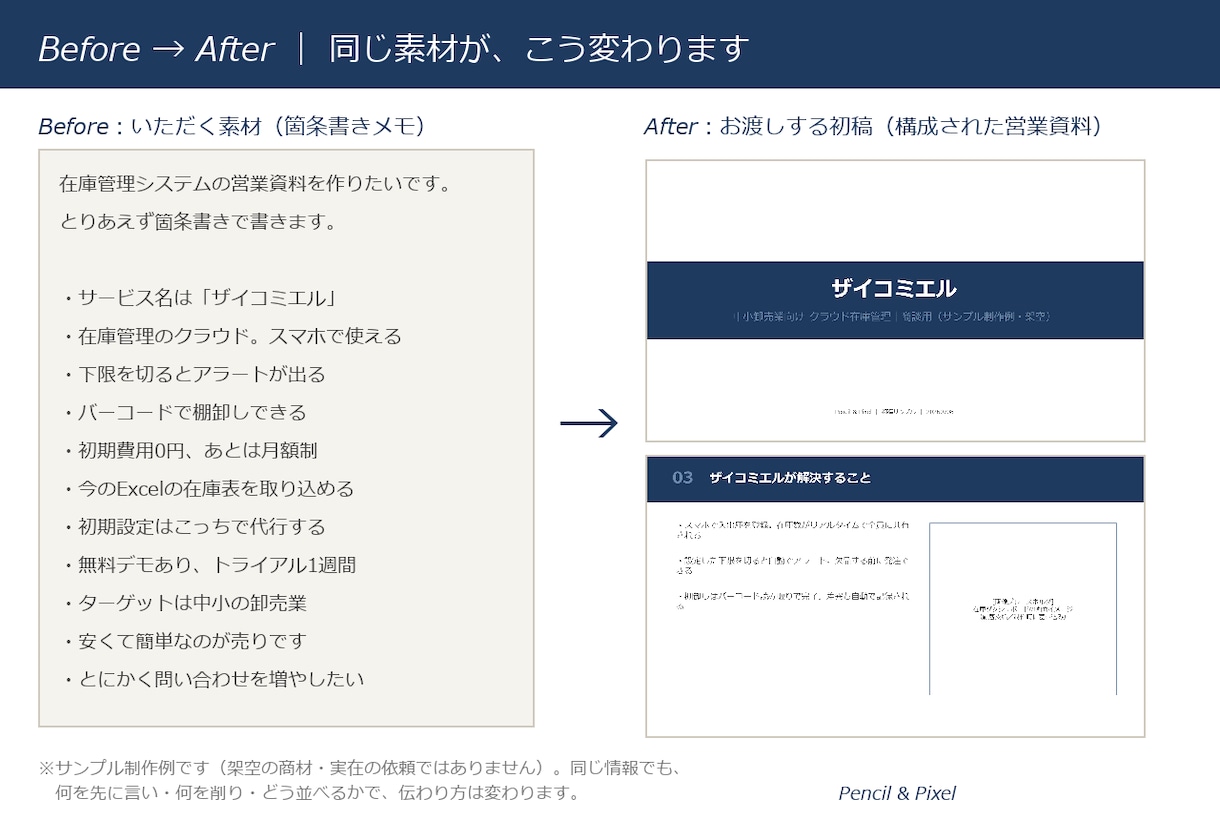Click the bullet '下限を切るとアラートが出る'
The height and width of the screenshot is (820, 1220).
(193, 374)
